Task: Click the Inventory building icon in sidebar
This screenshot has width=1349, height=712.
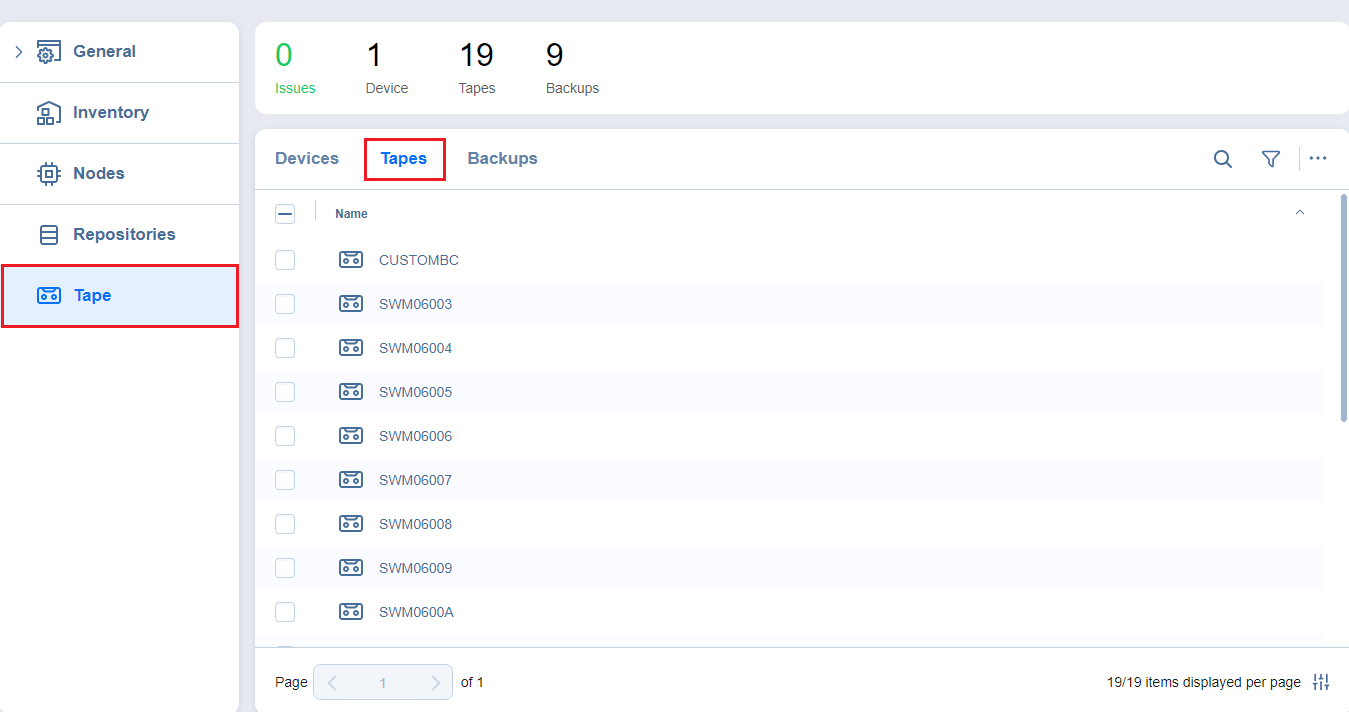Action: coord(48,113)
